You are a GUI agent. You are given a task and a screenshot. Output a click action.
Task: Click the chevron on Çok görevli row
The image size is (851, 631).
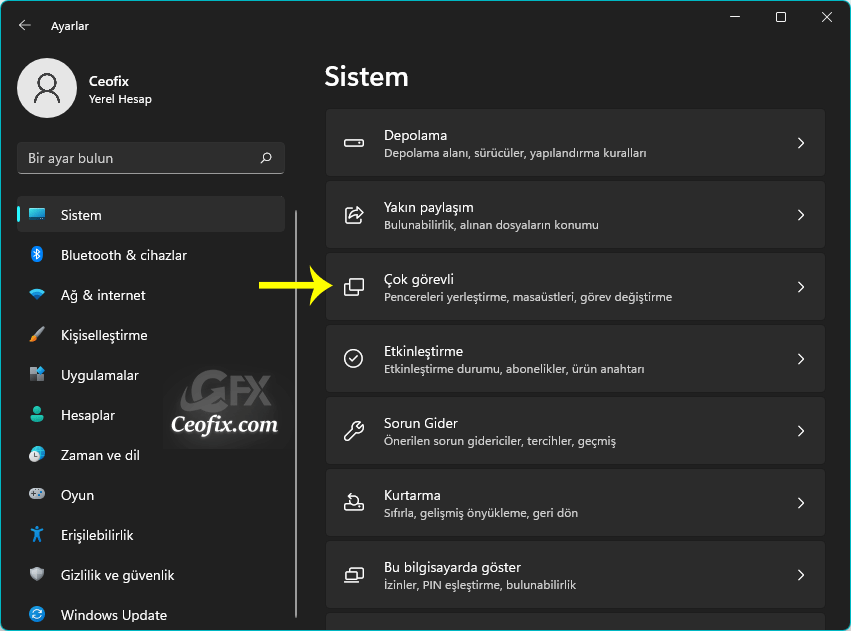click(x=801, y=287)
